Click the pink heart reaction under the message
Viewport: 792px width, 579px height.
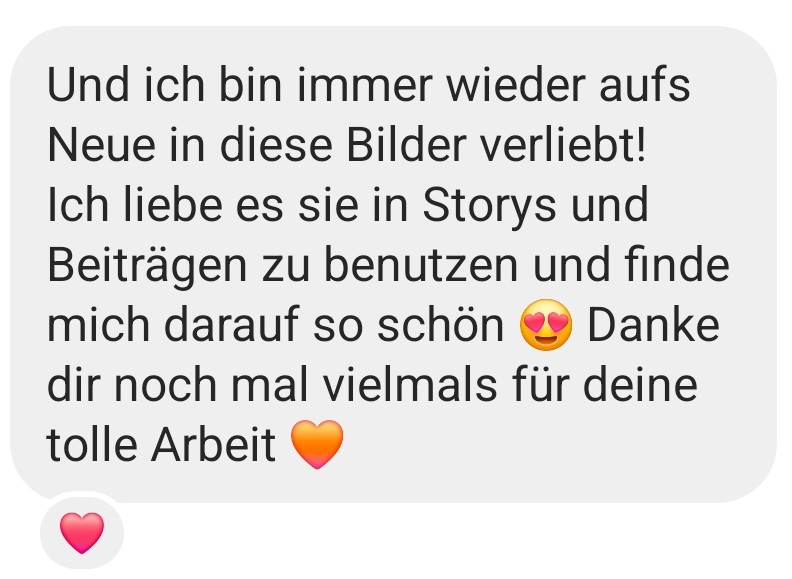coord(82,533)
